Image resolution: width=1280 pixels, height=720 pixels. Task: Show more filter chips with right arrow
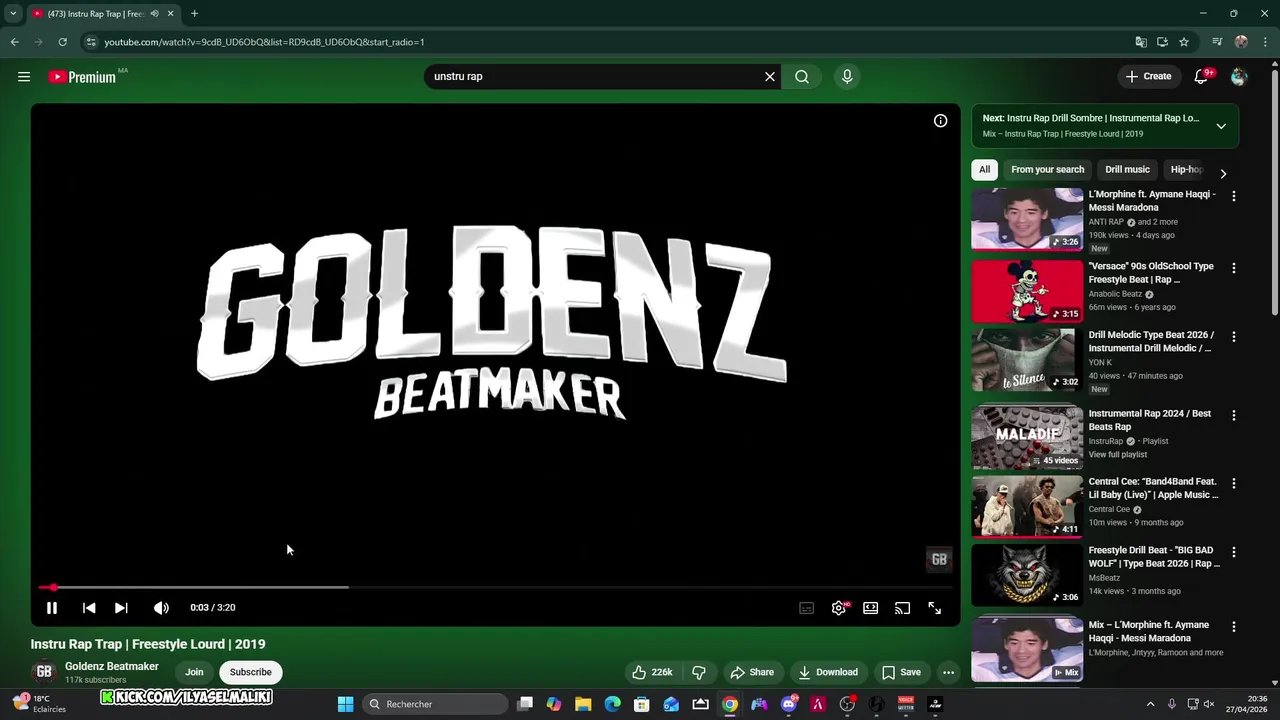(1223, 173)
